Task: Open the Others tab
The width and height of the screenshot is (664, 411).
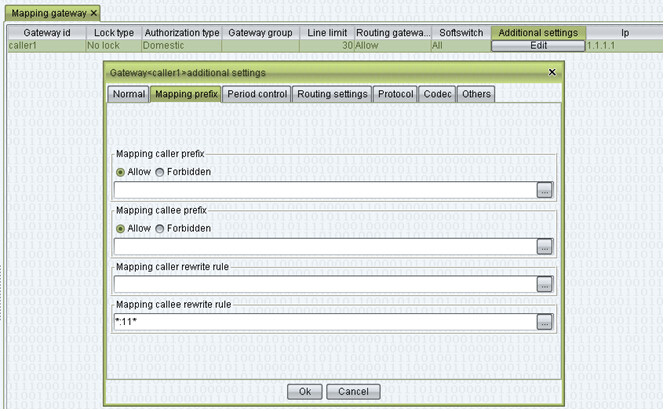Action: click(x=476, y=94)
